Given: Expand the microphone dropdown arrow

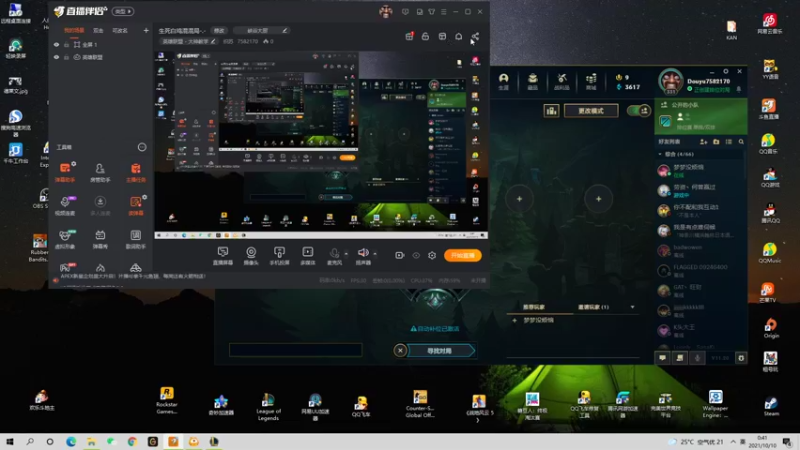Looking at the screenshot, I should [x=346, y=254].
